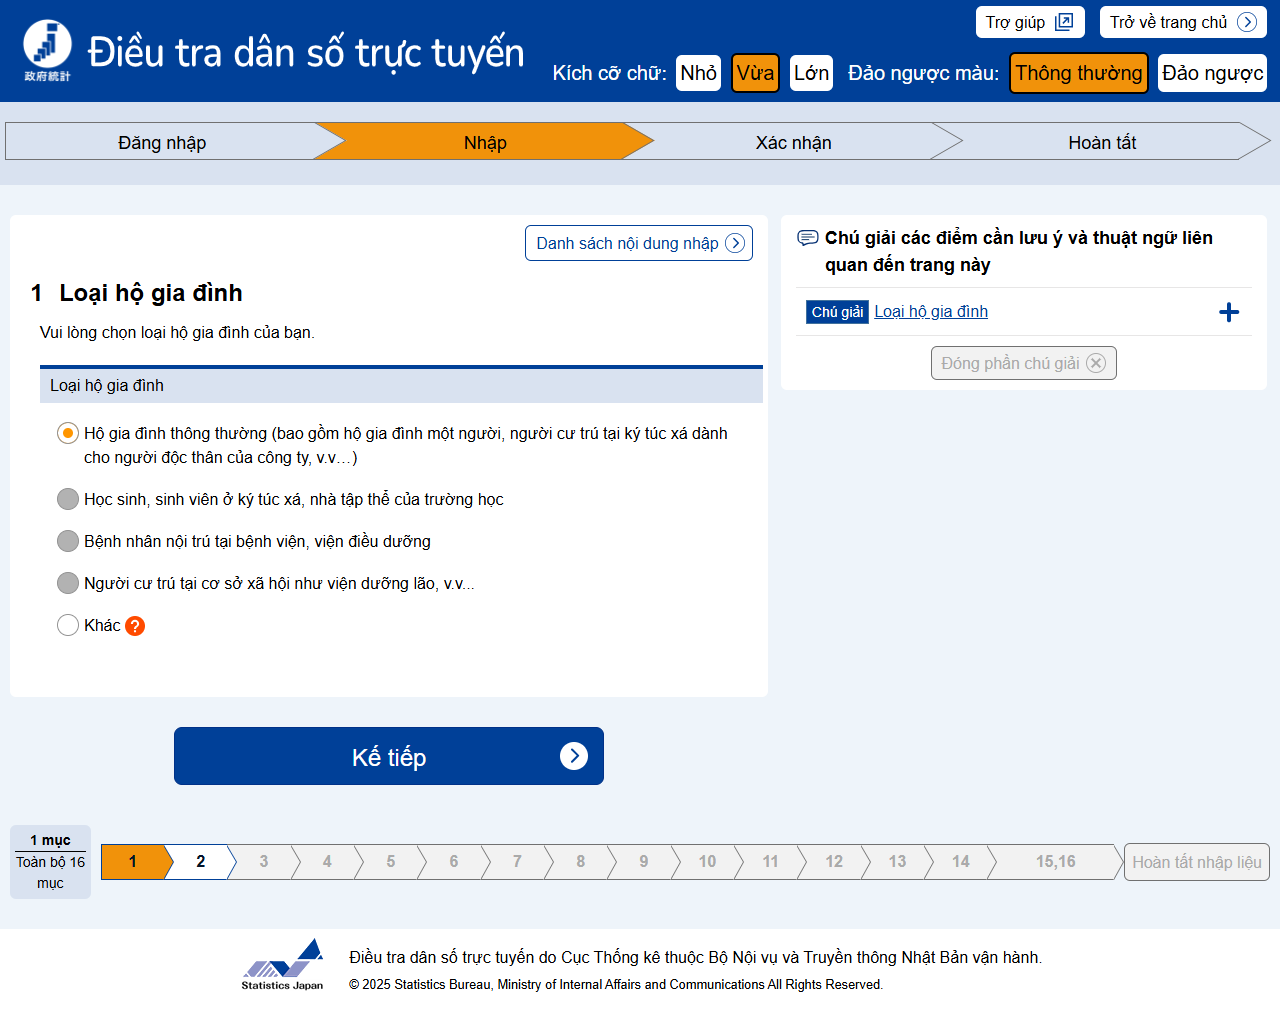Click the speech bubble notes icon
Screen dimensions: 1280x1011
tap(807, 238)
